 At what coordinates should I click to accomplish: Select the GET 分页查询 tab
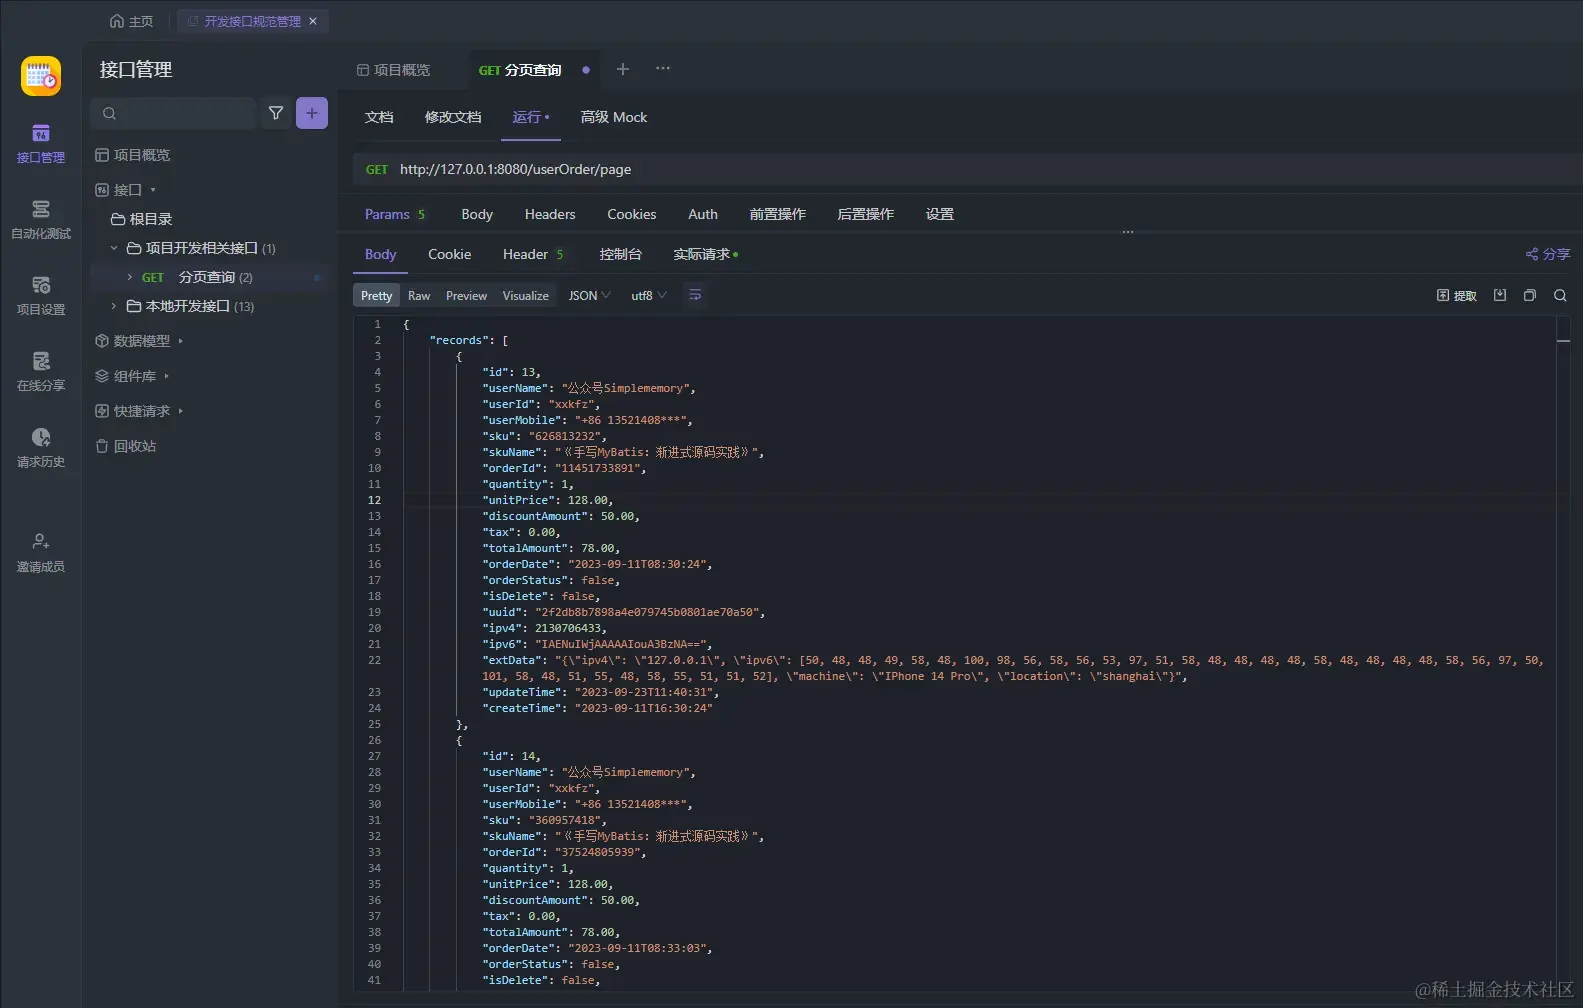click(x=520, y=70)
